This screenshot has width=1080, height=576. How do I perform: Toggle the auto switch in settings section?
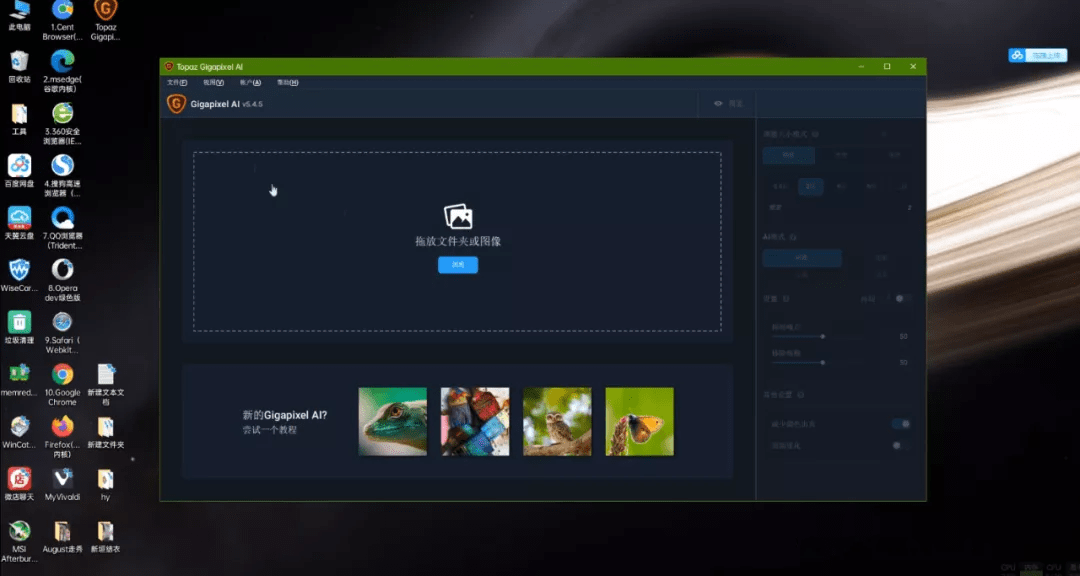[x=903, y=298]
